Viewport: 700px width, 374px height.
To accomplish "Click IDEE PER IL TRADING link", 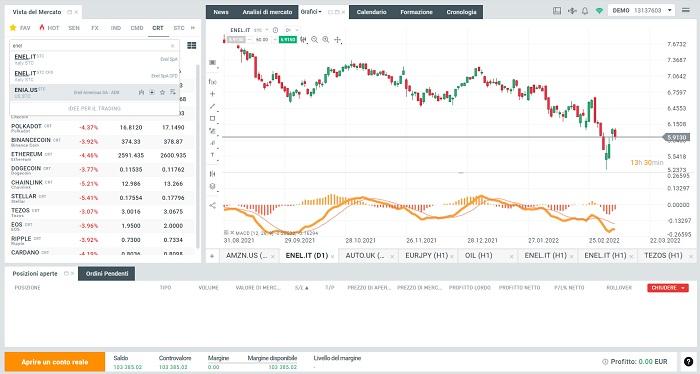I will pyautogui.click(x=94, y=108).
